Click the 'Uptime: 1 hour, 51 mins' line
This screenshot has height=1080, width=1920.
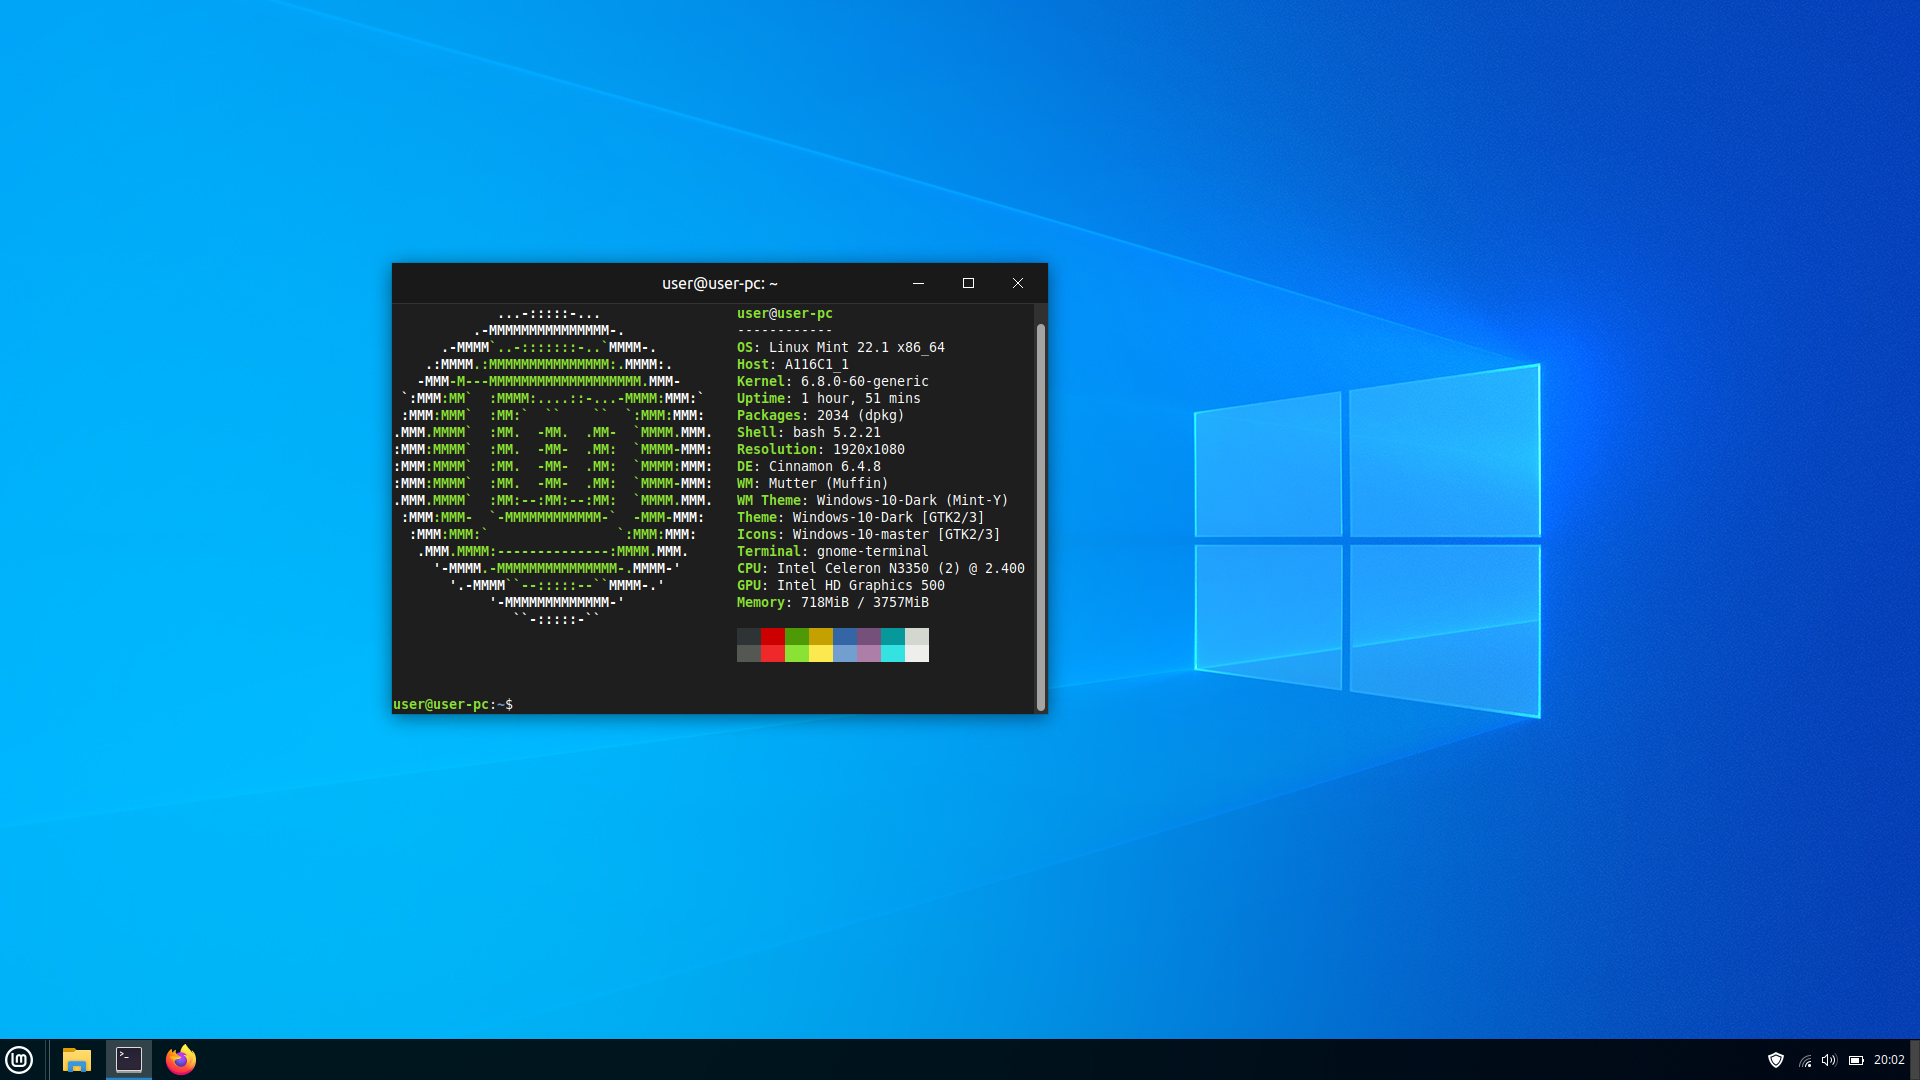829,399
